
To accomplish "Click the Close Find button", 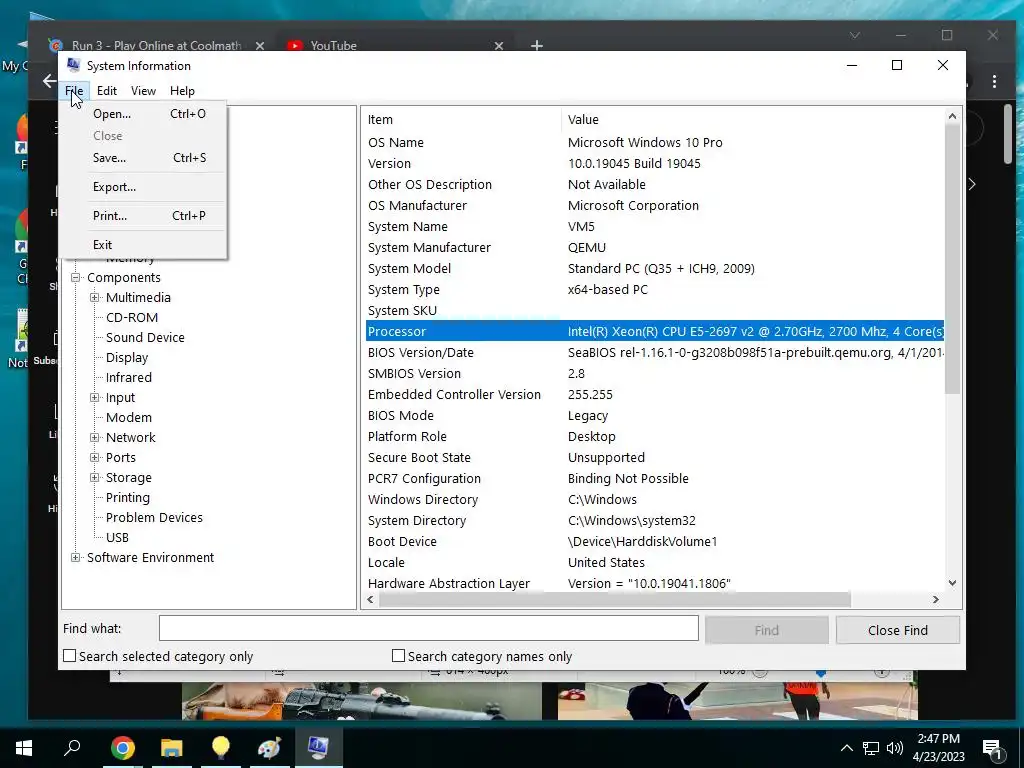I will point(898,630).
